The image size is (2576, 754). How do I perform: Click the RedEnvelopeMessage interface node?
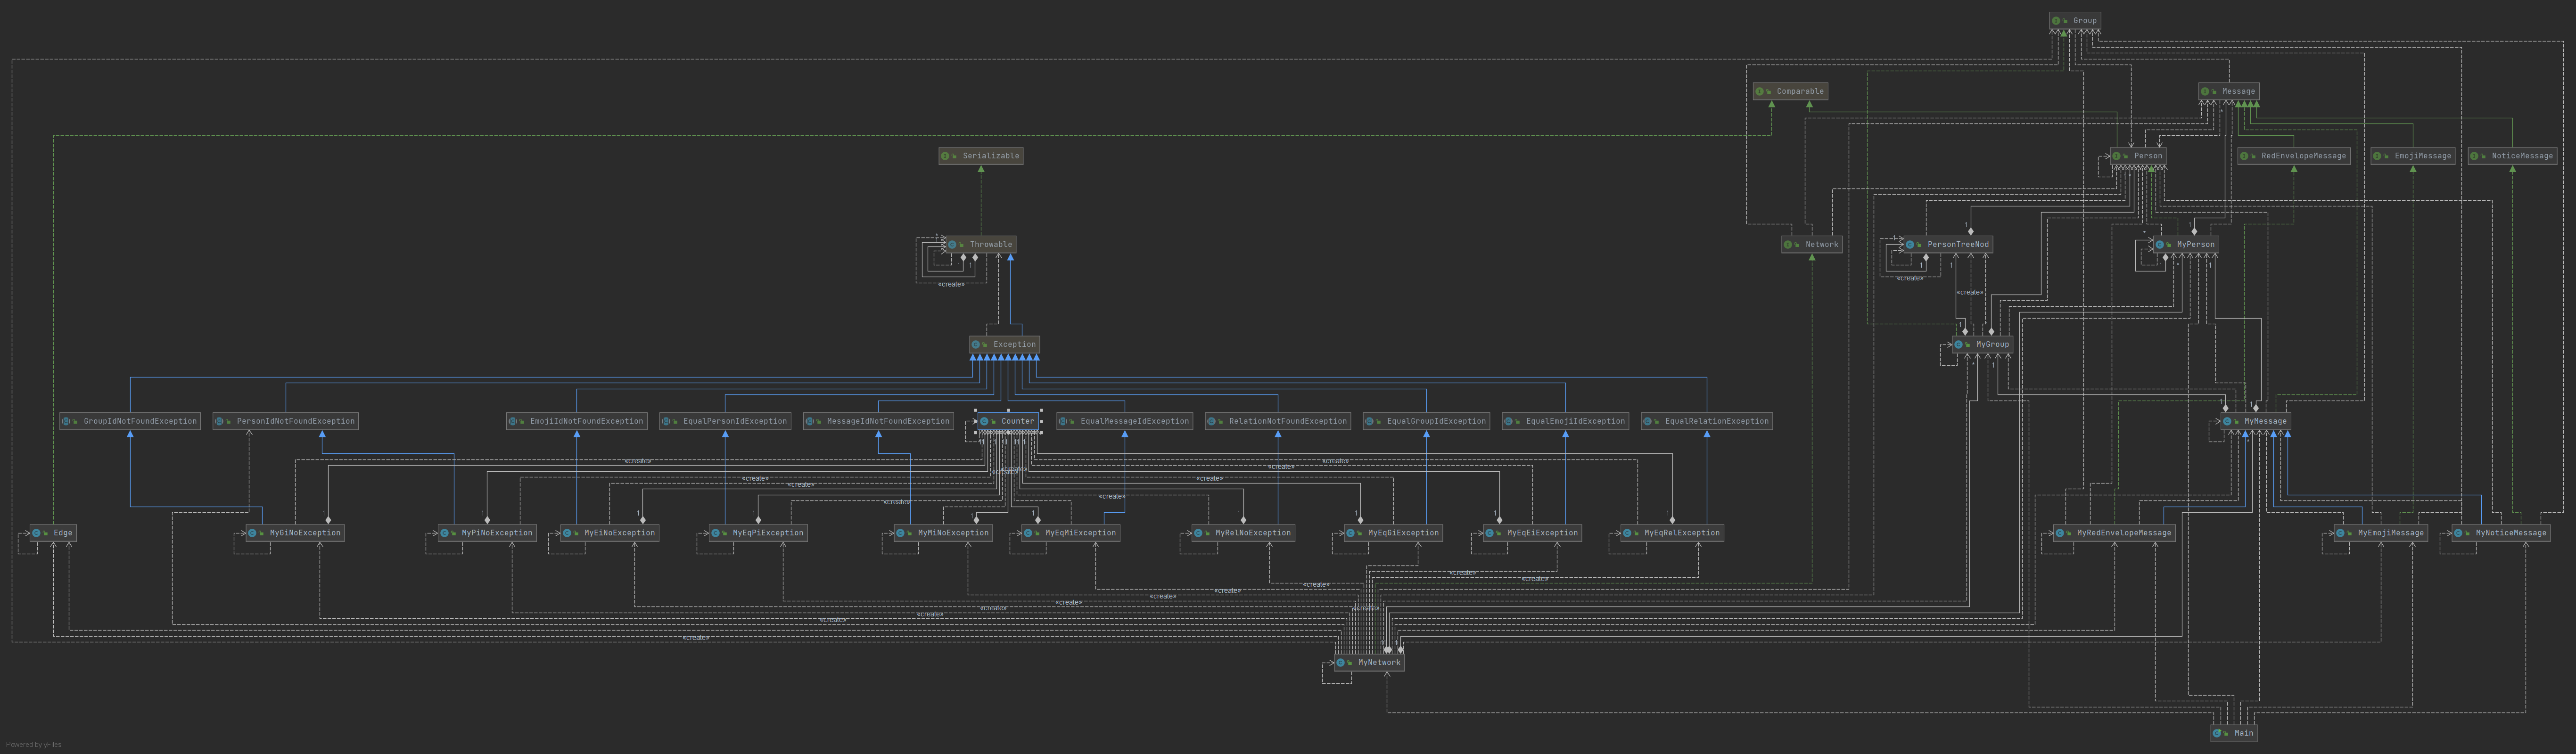[x=2293, y=156]
